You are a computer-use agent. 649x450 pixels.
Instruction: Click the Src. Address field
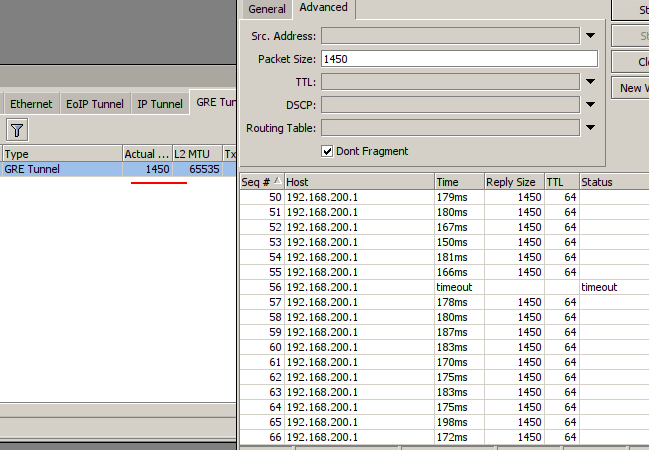point(450,36)
